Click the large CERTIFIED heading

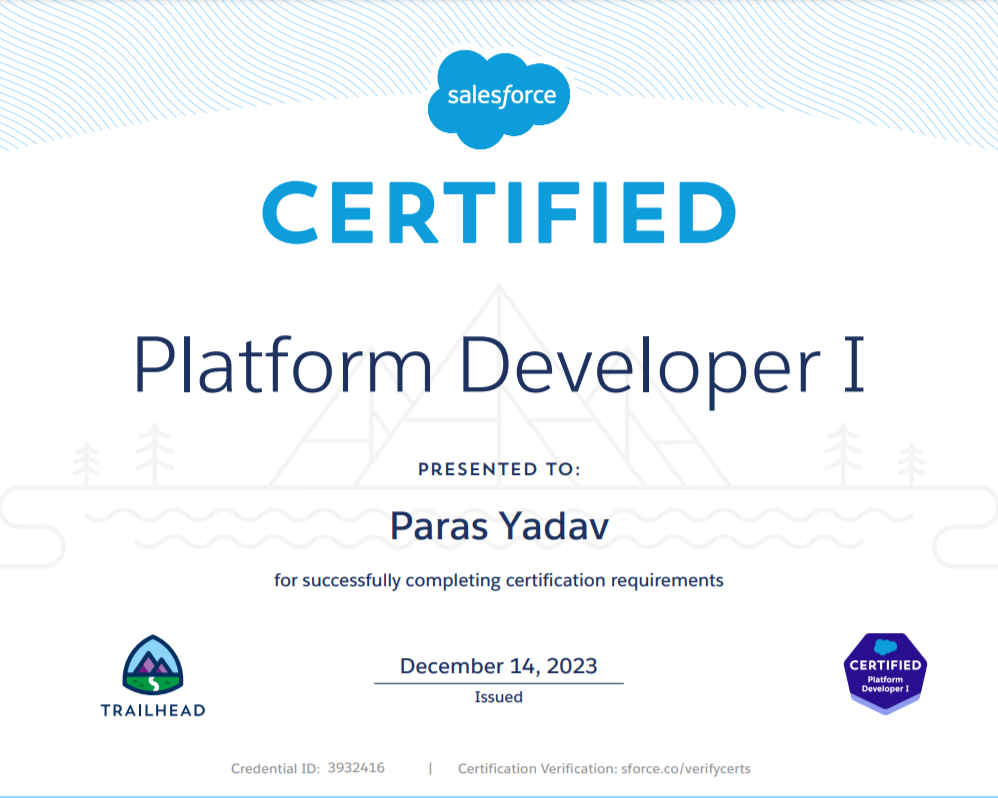(x=499, y=210)
